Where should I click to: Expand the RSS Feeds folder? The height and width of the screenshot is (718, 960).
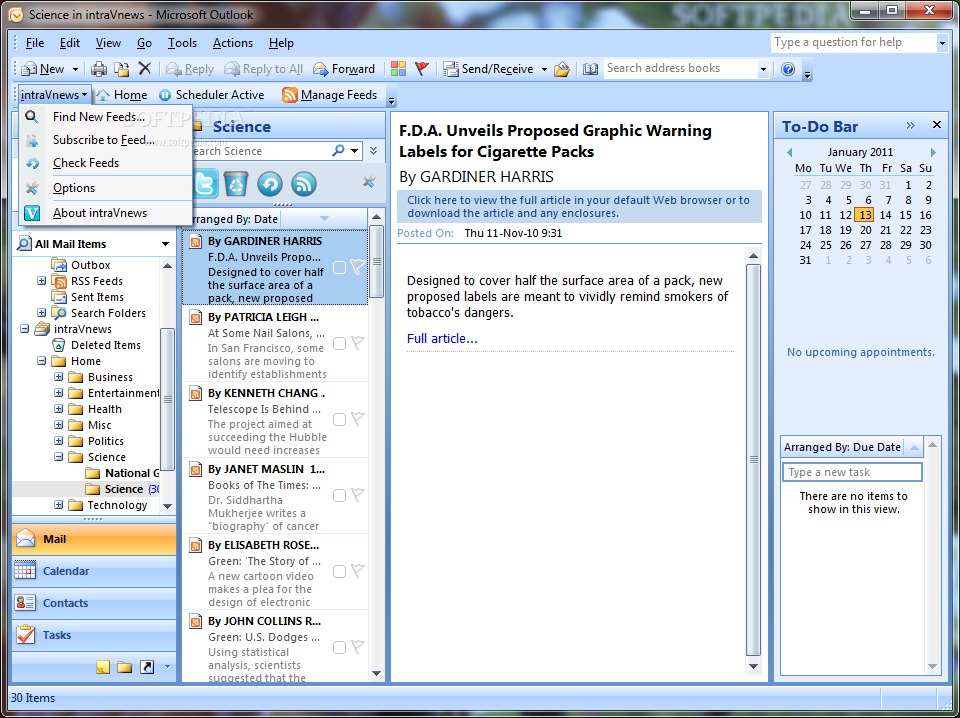[x=42, y=281]
